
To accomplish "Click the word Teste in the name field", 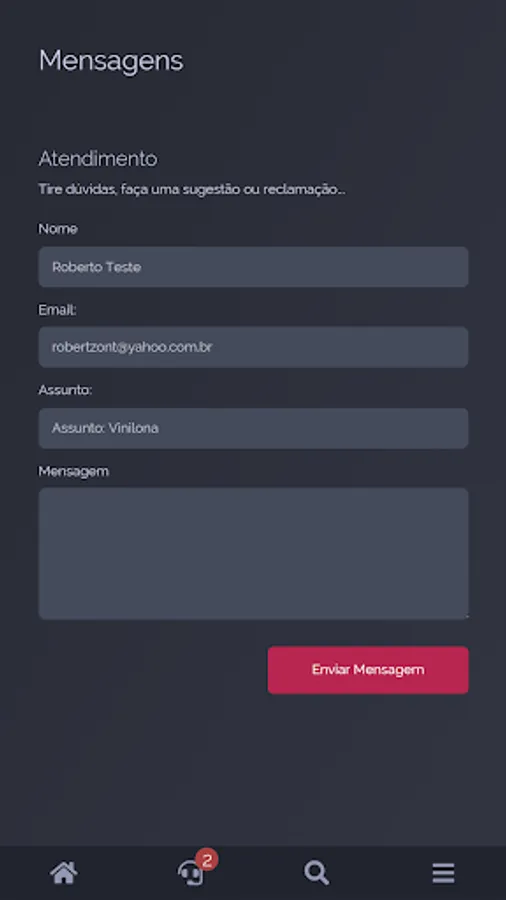I will [x=123, y=267].
